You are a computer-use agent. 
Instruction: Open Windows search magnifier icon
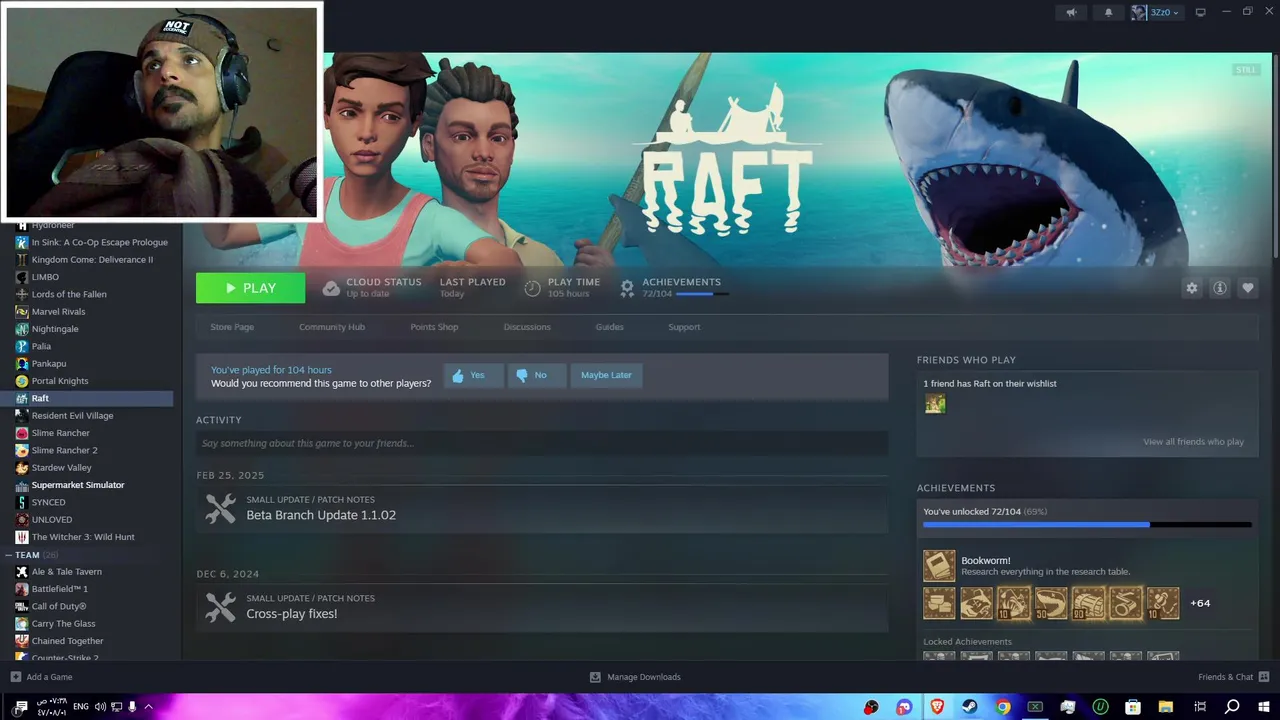[x=1232, y=707]
